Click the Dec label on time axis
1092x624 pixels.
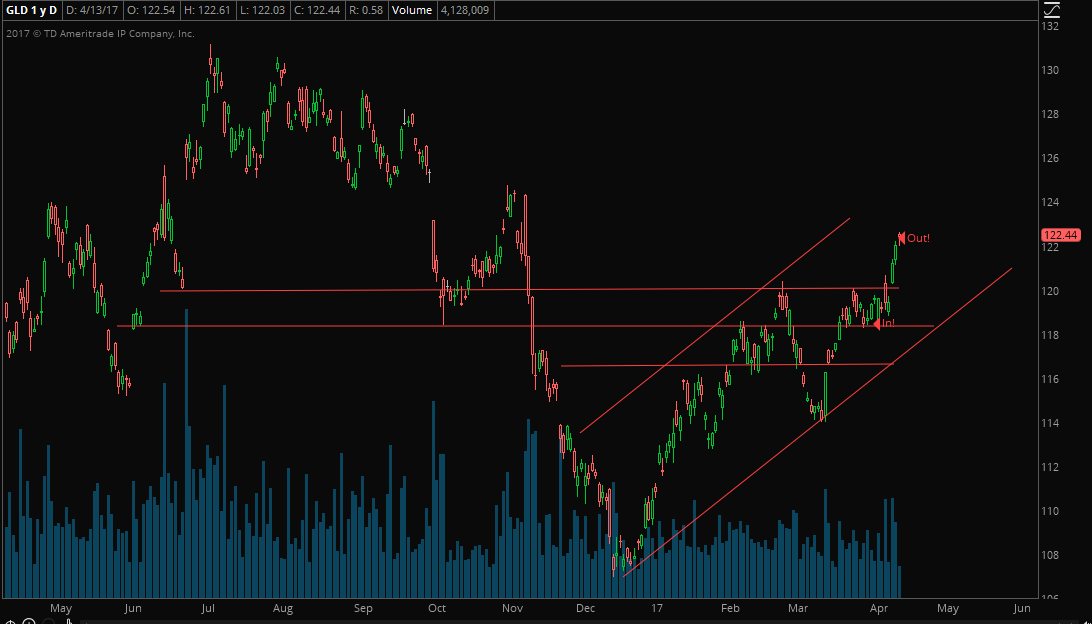[585, 608]
